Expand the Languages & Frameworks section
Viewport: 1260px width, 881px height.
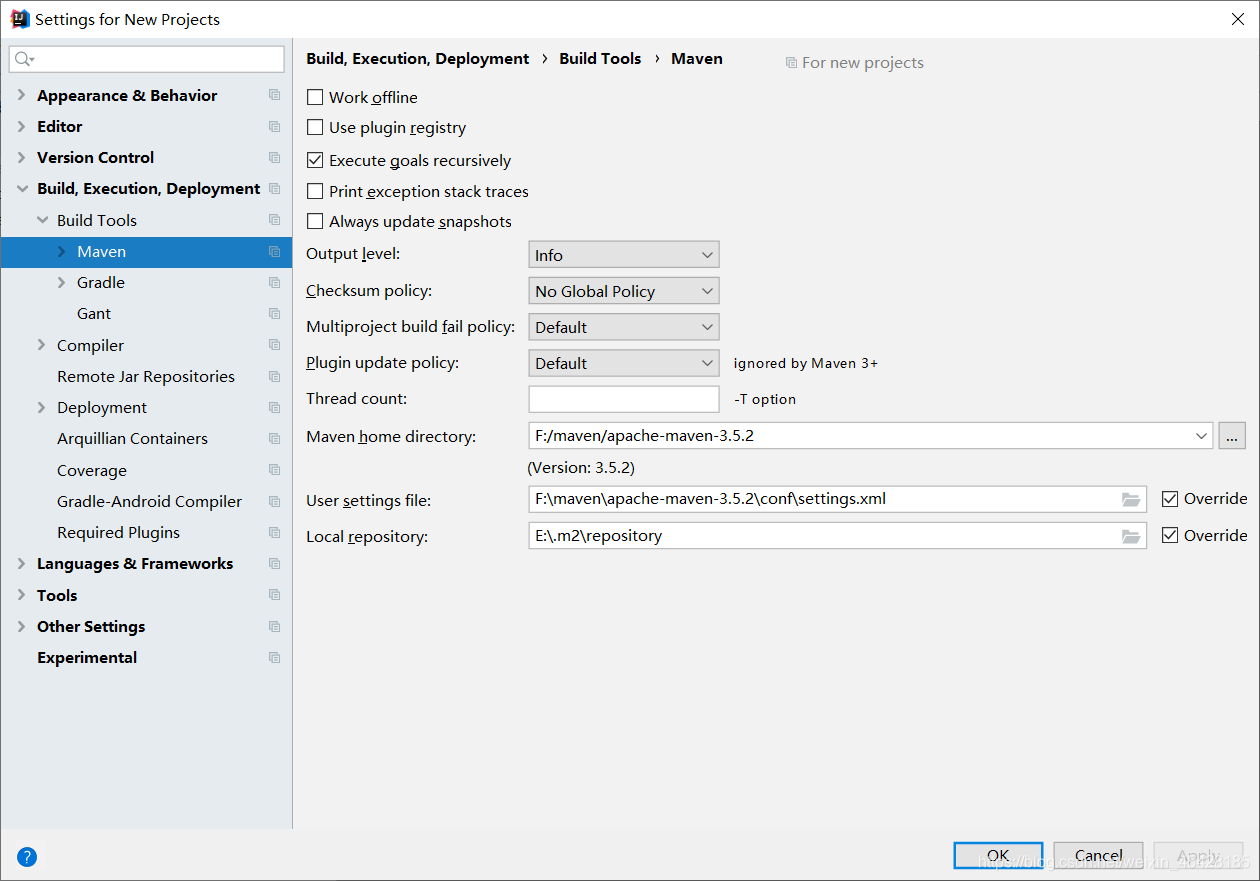tap(22, 564)
